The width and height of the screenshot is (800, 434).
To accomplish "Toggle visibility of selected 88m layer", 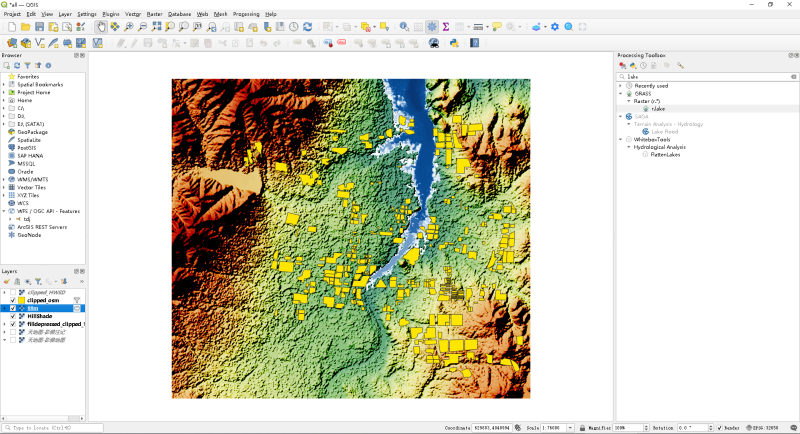I will pyautogui.click(x=13, y=309).
